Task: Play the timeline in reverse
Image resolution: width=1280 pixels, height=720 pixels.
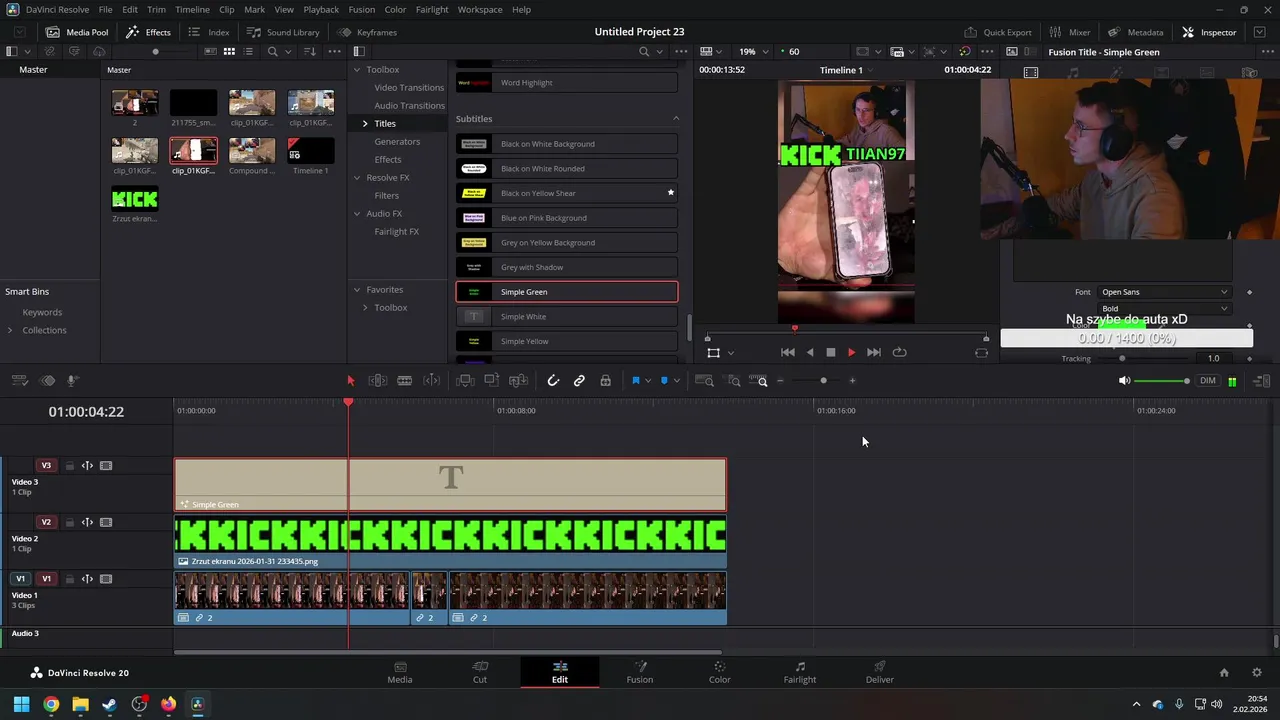Action: click(x=810, y=352)
